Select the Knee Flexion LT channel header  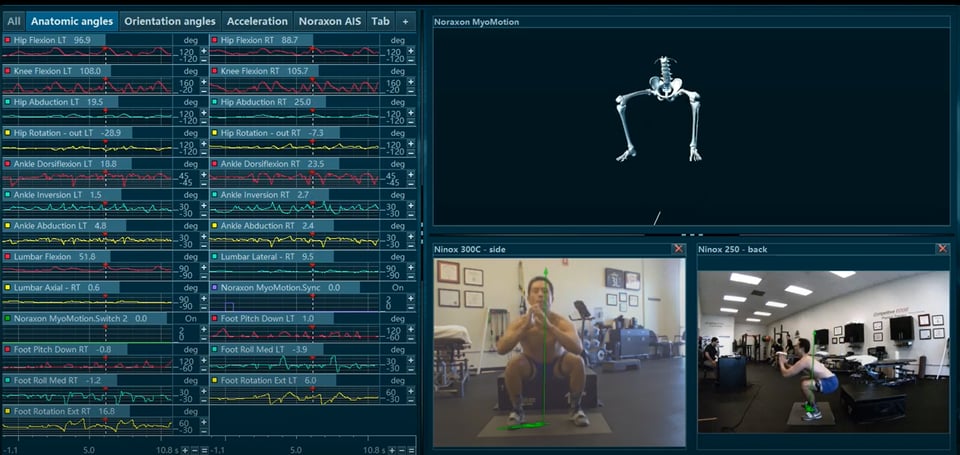56,71
